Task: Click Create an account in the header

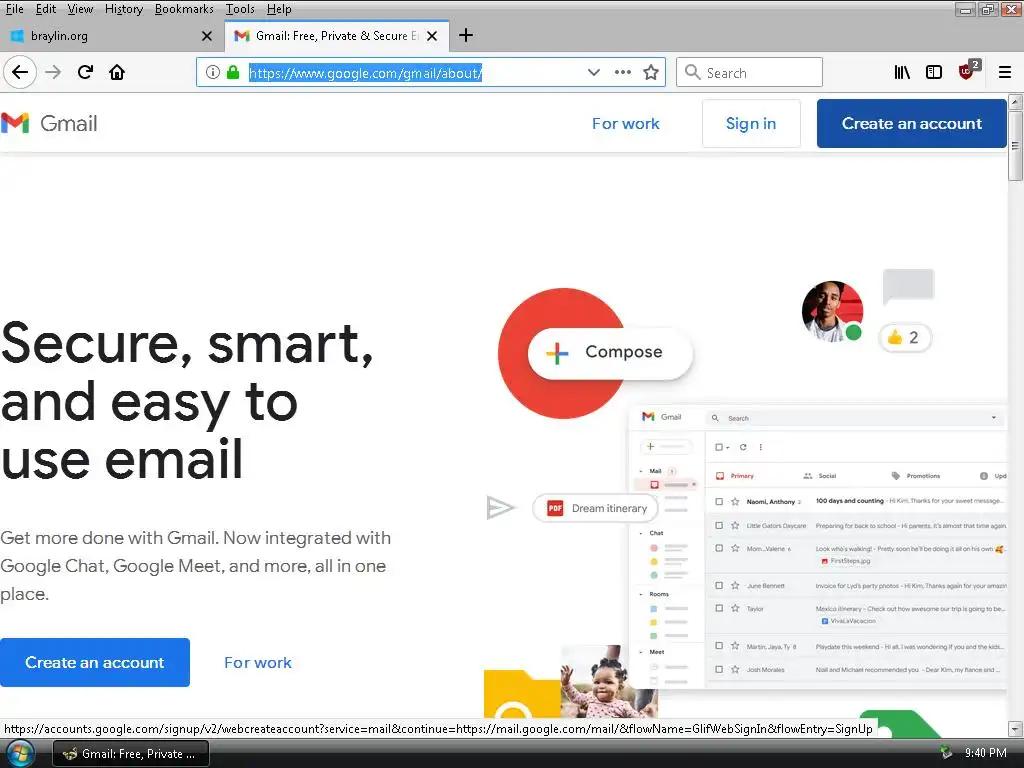Action: [x=912, y=123]
